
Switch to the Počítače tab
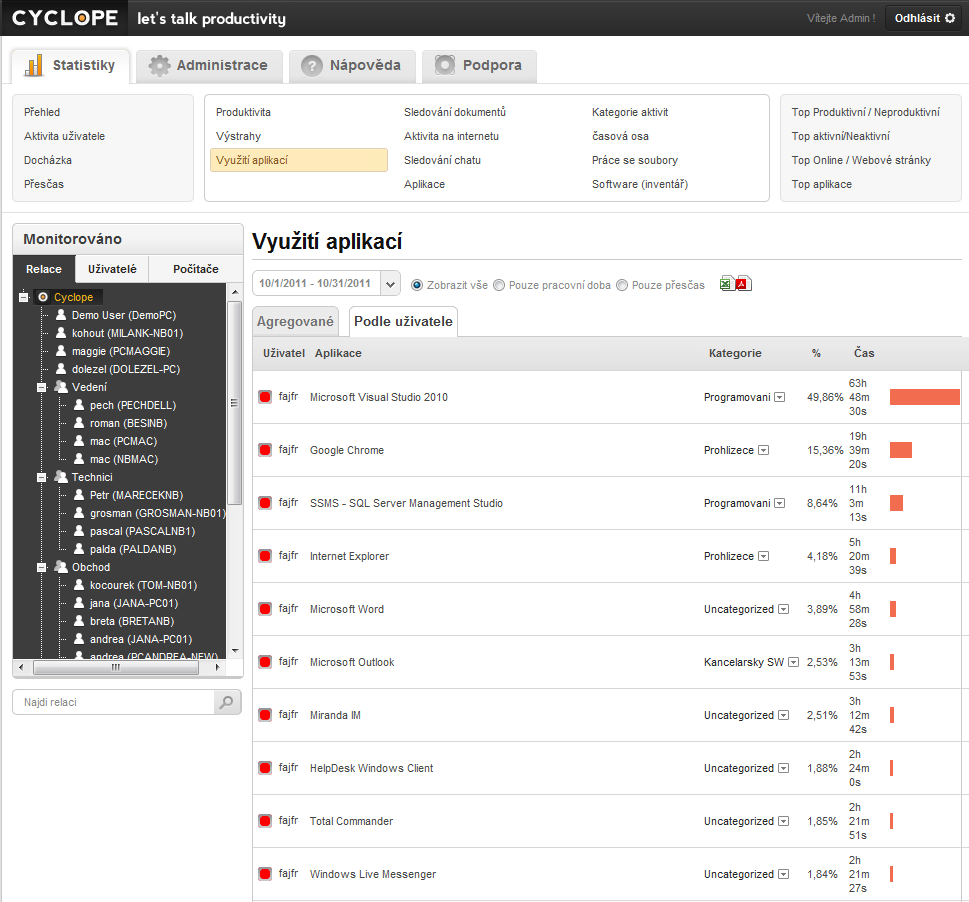point(196,269)
